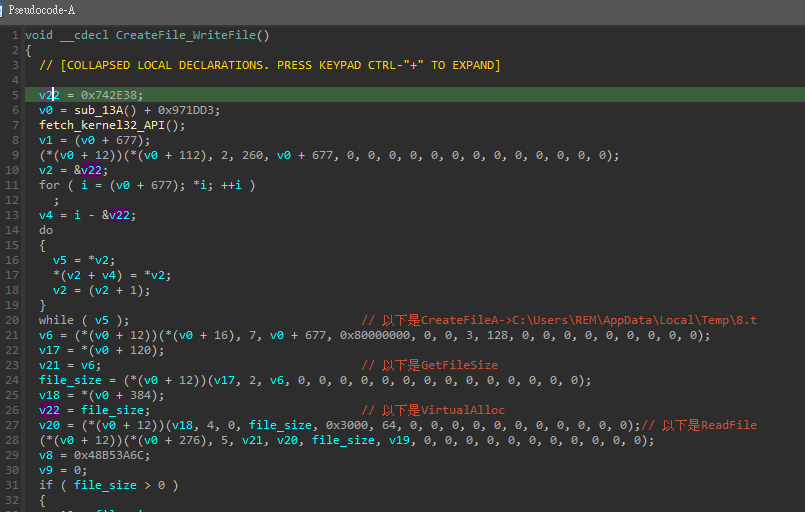This screenshot has height=512, width=805.
Task: Select the Pseudocode-A tab
Action: [x=41, y=10]
